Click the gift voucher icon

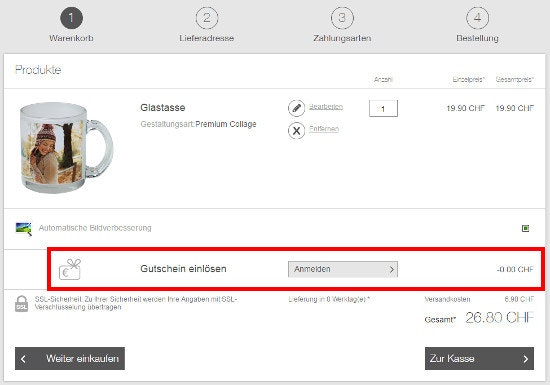click(70, 269)
